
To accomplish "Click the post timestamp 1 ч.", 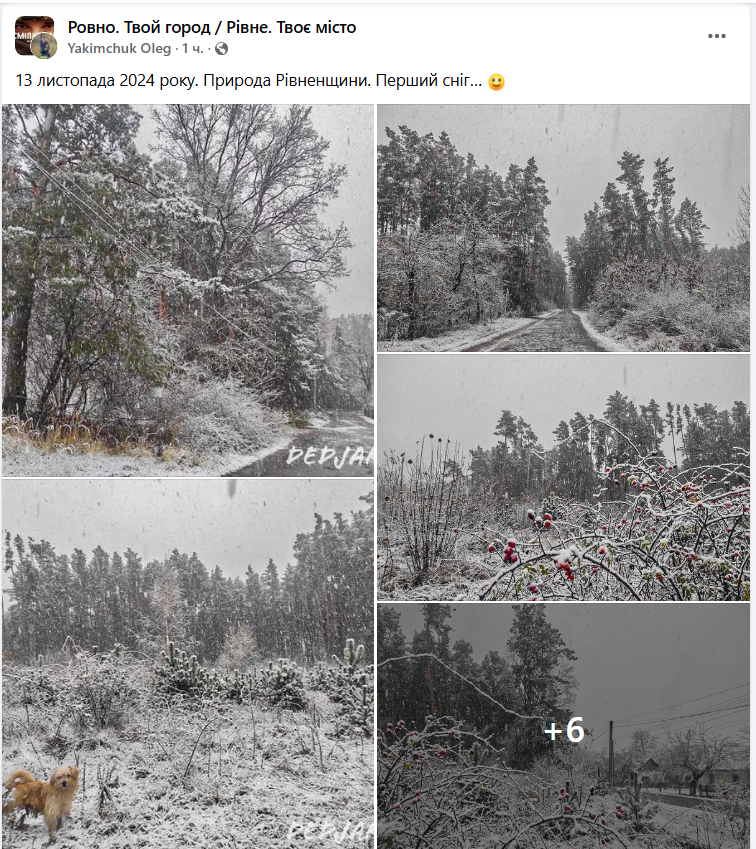I will pyautogui.click(x=192, y=49).
